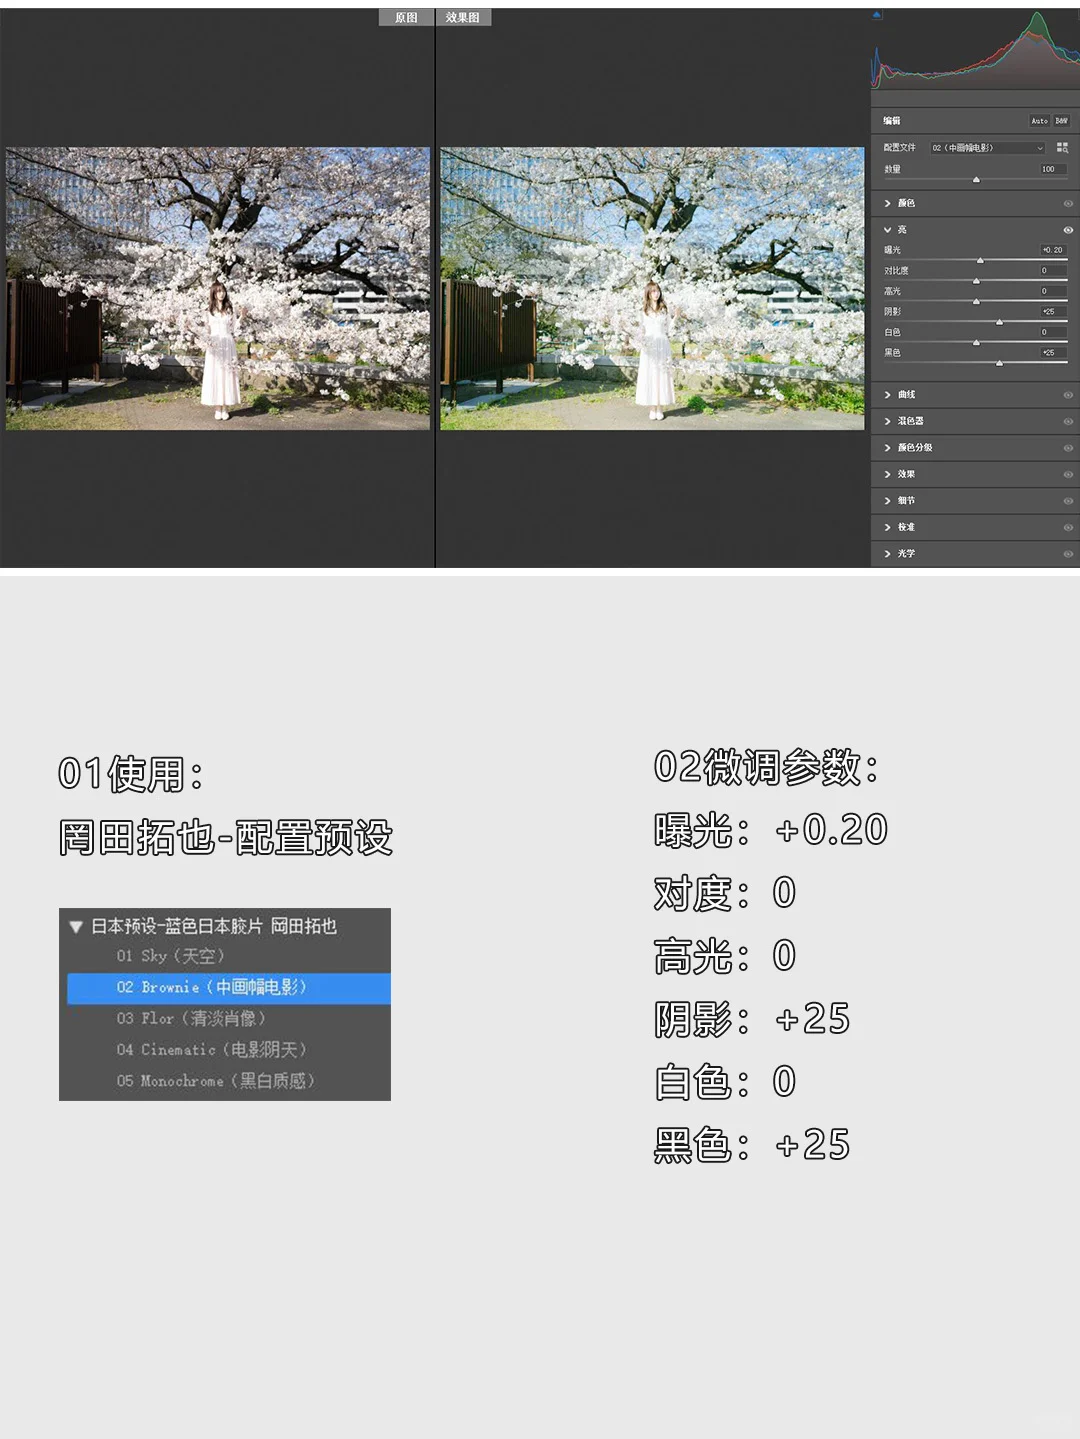Click the 高光 highlights value field

tap(1053, 291)
